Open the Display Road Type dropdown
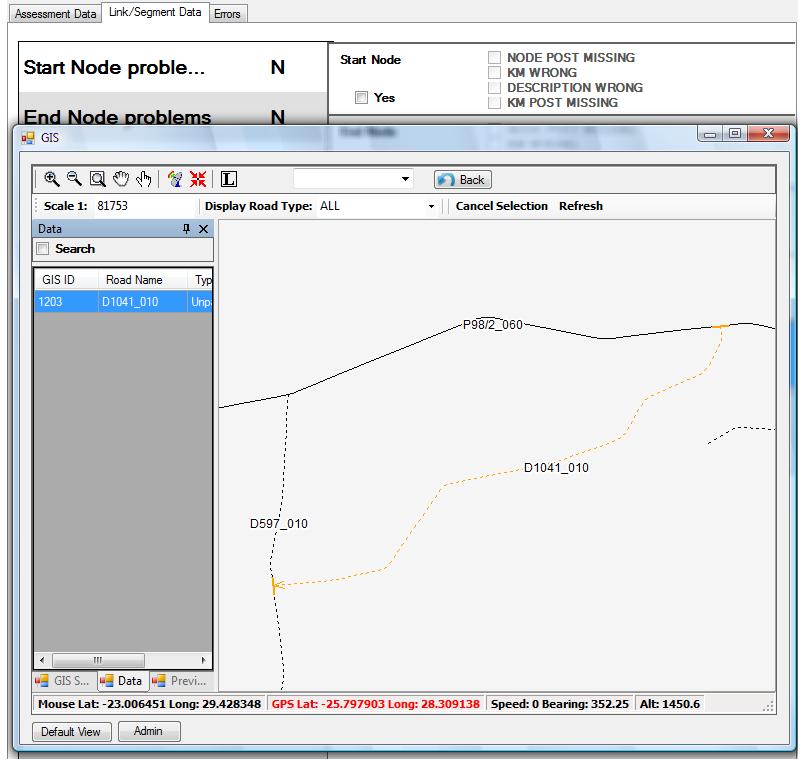The image size is (800, 760). click(x=431, y=206)
